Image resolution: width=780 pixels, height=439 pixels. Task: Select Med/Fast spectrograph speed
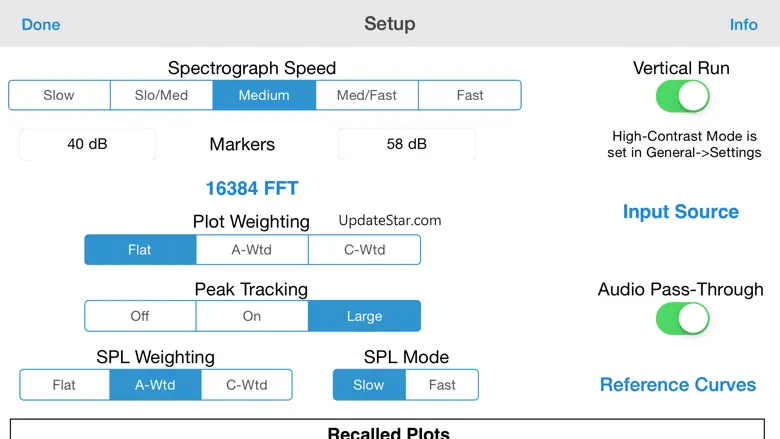(367, 95)
